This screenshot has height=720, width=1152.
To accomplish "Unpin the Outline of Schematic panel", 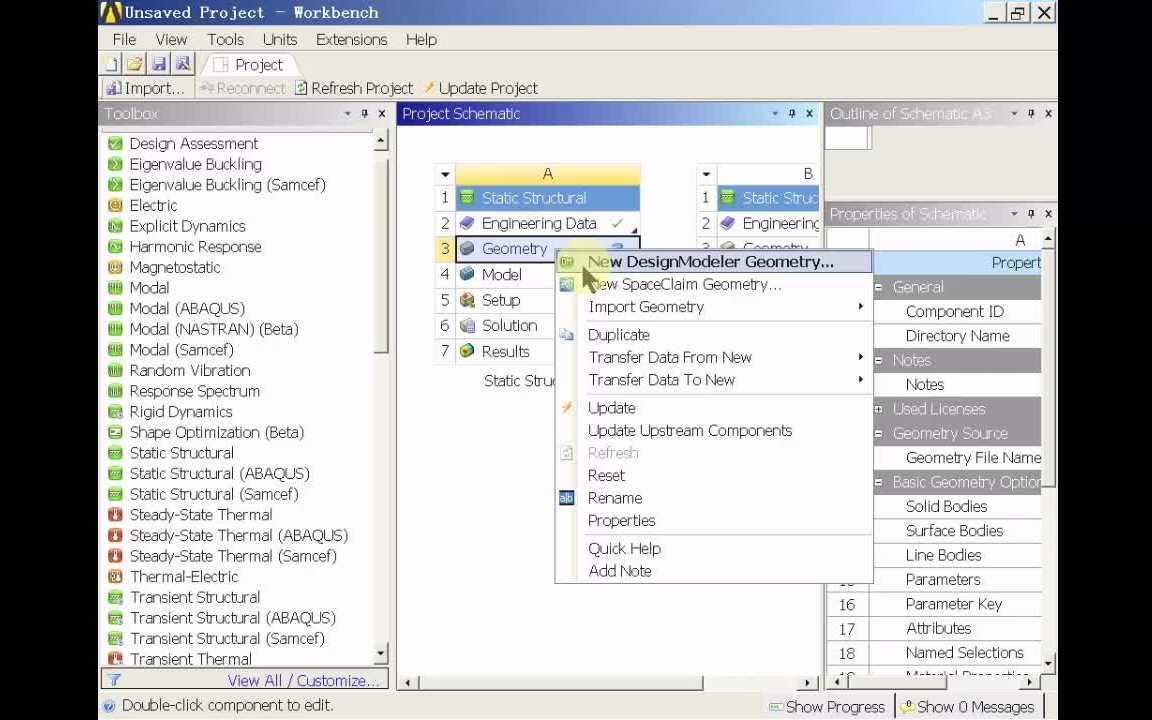I will 1031,113.
